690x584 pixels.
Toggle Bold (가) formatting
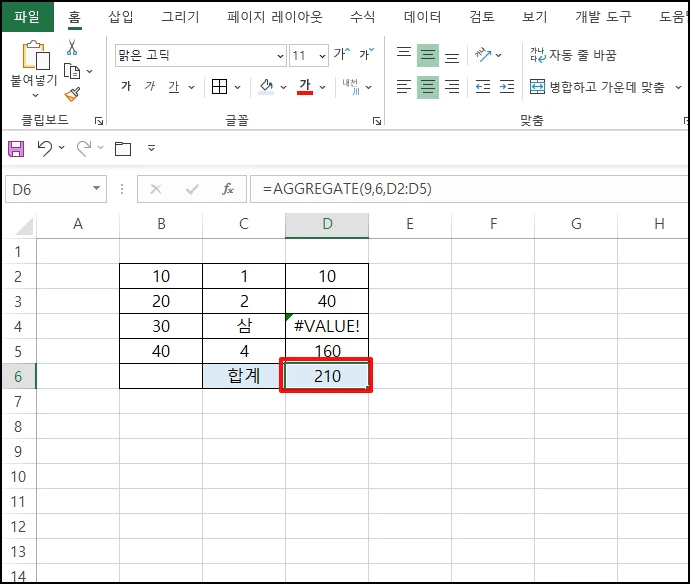pyautogui.click(x=126, y=86)
